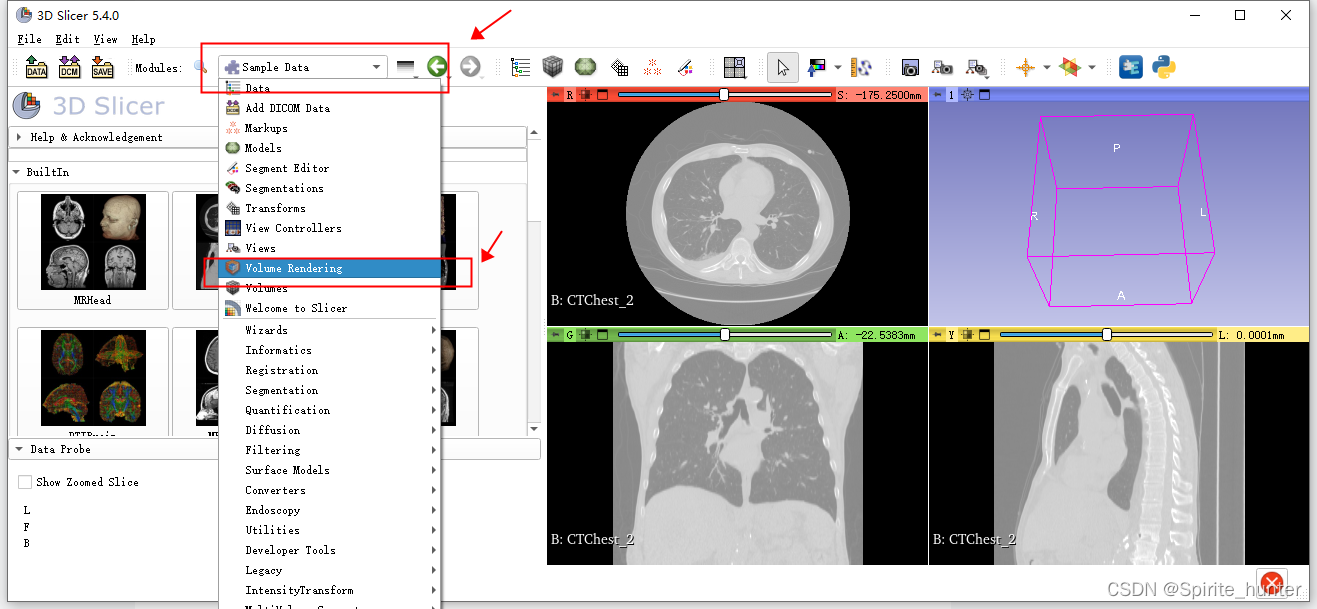The image size is (1317, 609).
Task: Capture a screenshot with the camera icon
Action: coord(910,67)
